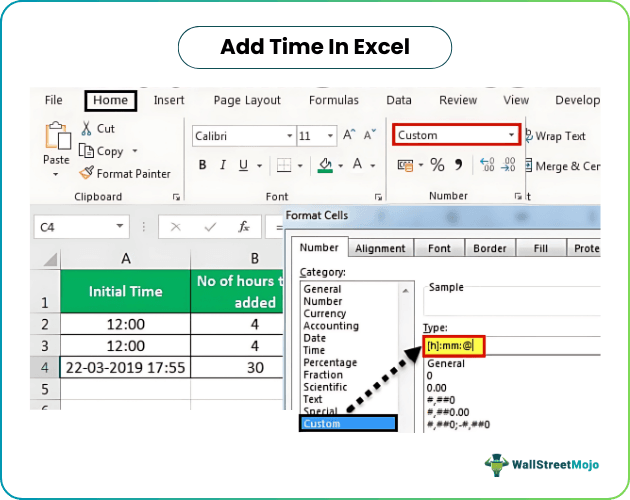Viewport: 630px width, 500px height.
Task: Open Clipboard dialog launcher
Action: click(176, 197)
